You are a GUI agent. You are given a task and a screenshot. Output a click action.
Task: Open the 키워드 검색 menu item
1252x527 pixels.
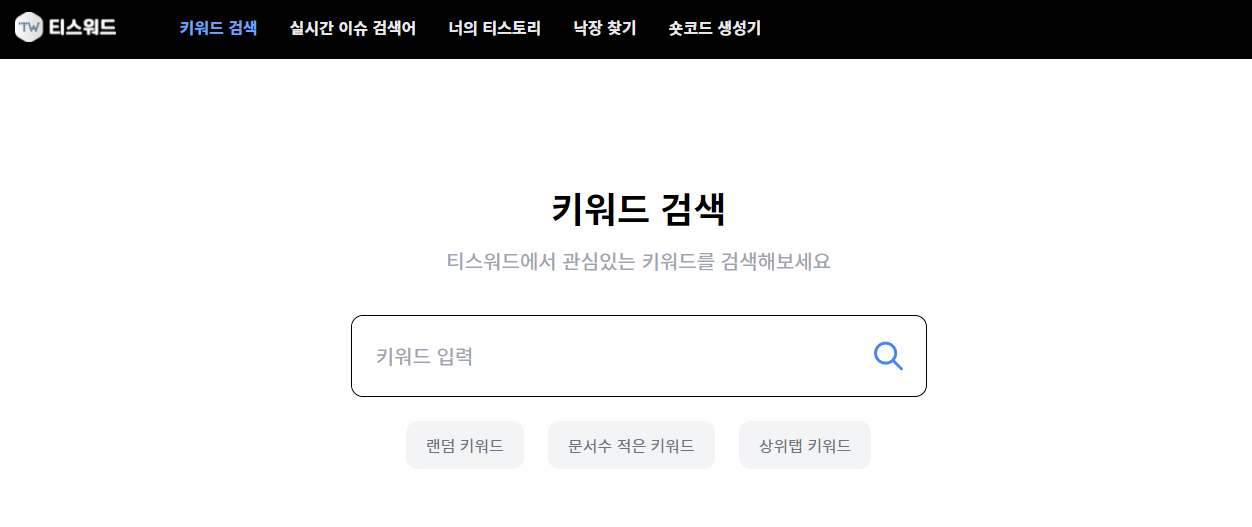coord(218,29)
